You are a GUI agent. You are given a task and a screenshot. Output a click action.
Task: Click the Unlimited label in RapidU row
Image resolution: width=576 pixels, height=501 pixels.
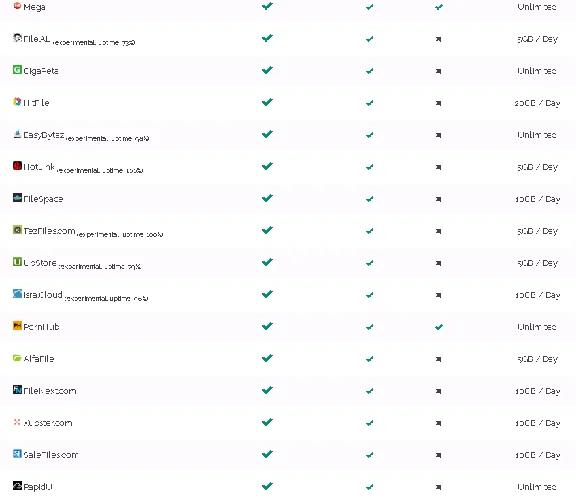point(537,487)
